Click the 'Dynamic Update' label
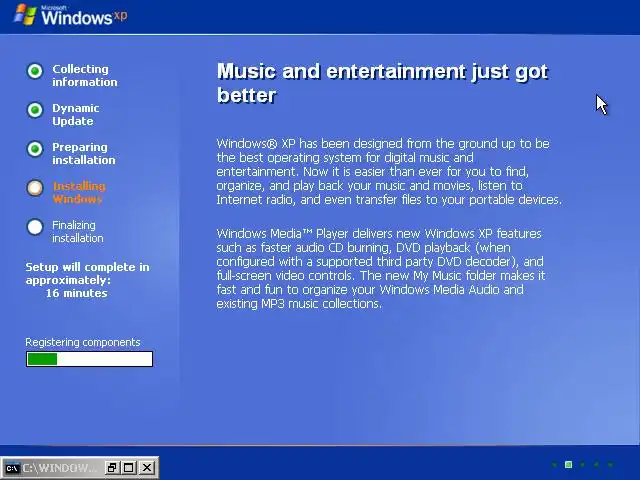This screenshot has height=480, width=640. pyautogui.click(x=76, y=115)
